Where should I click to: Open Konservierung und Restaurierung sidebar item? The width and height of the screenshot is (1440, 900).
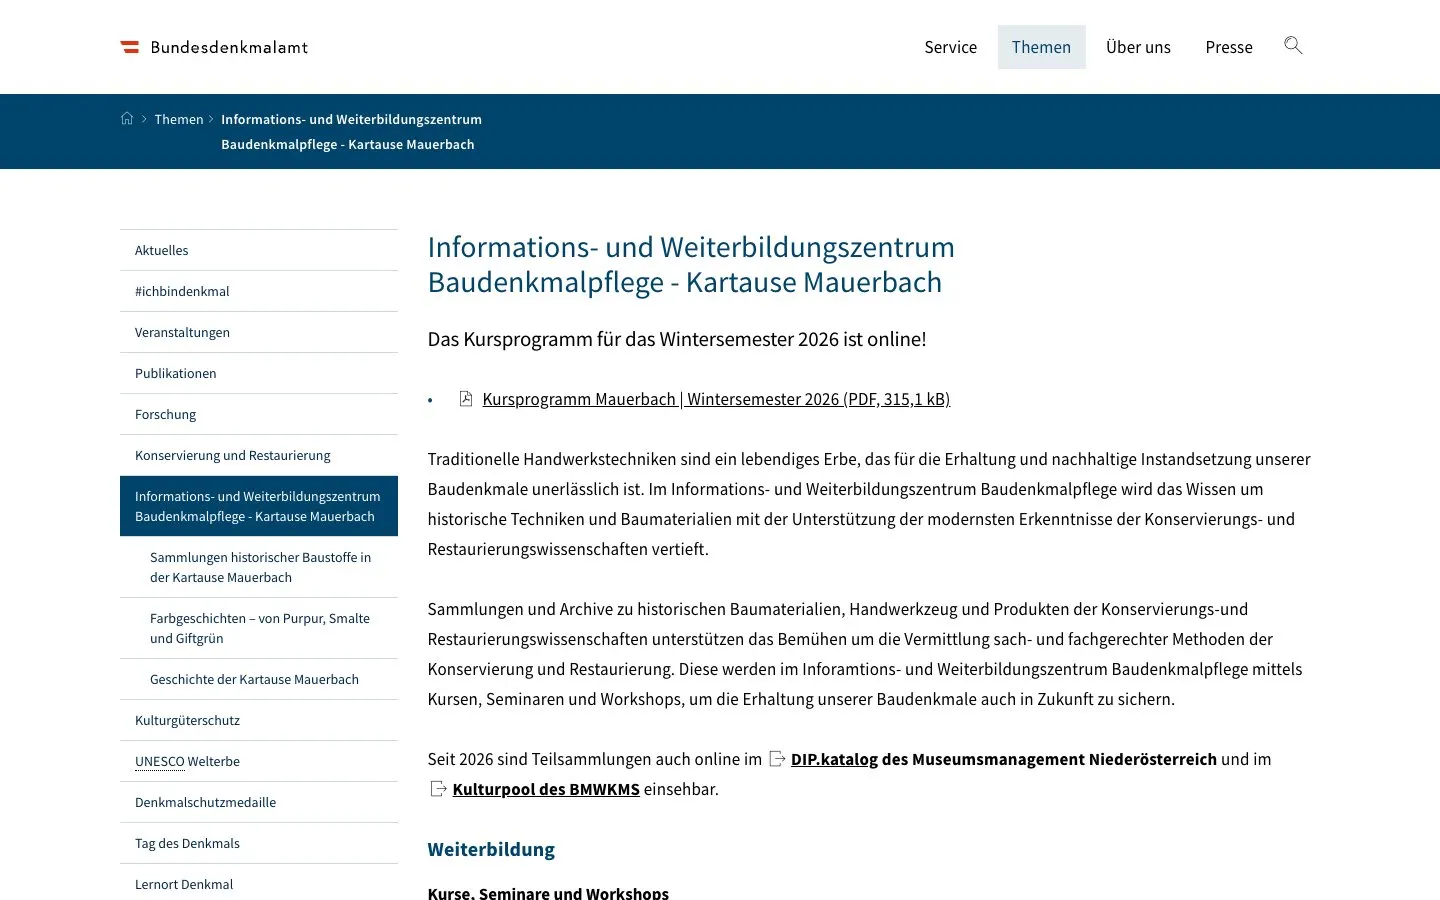(259, 455)
